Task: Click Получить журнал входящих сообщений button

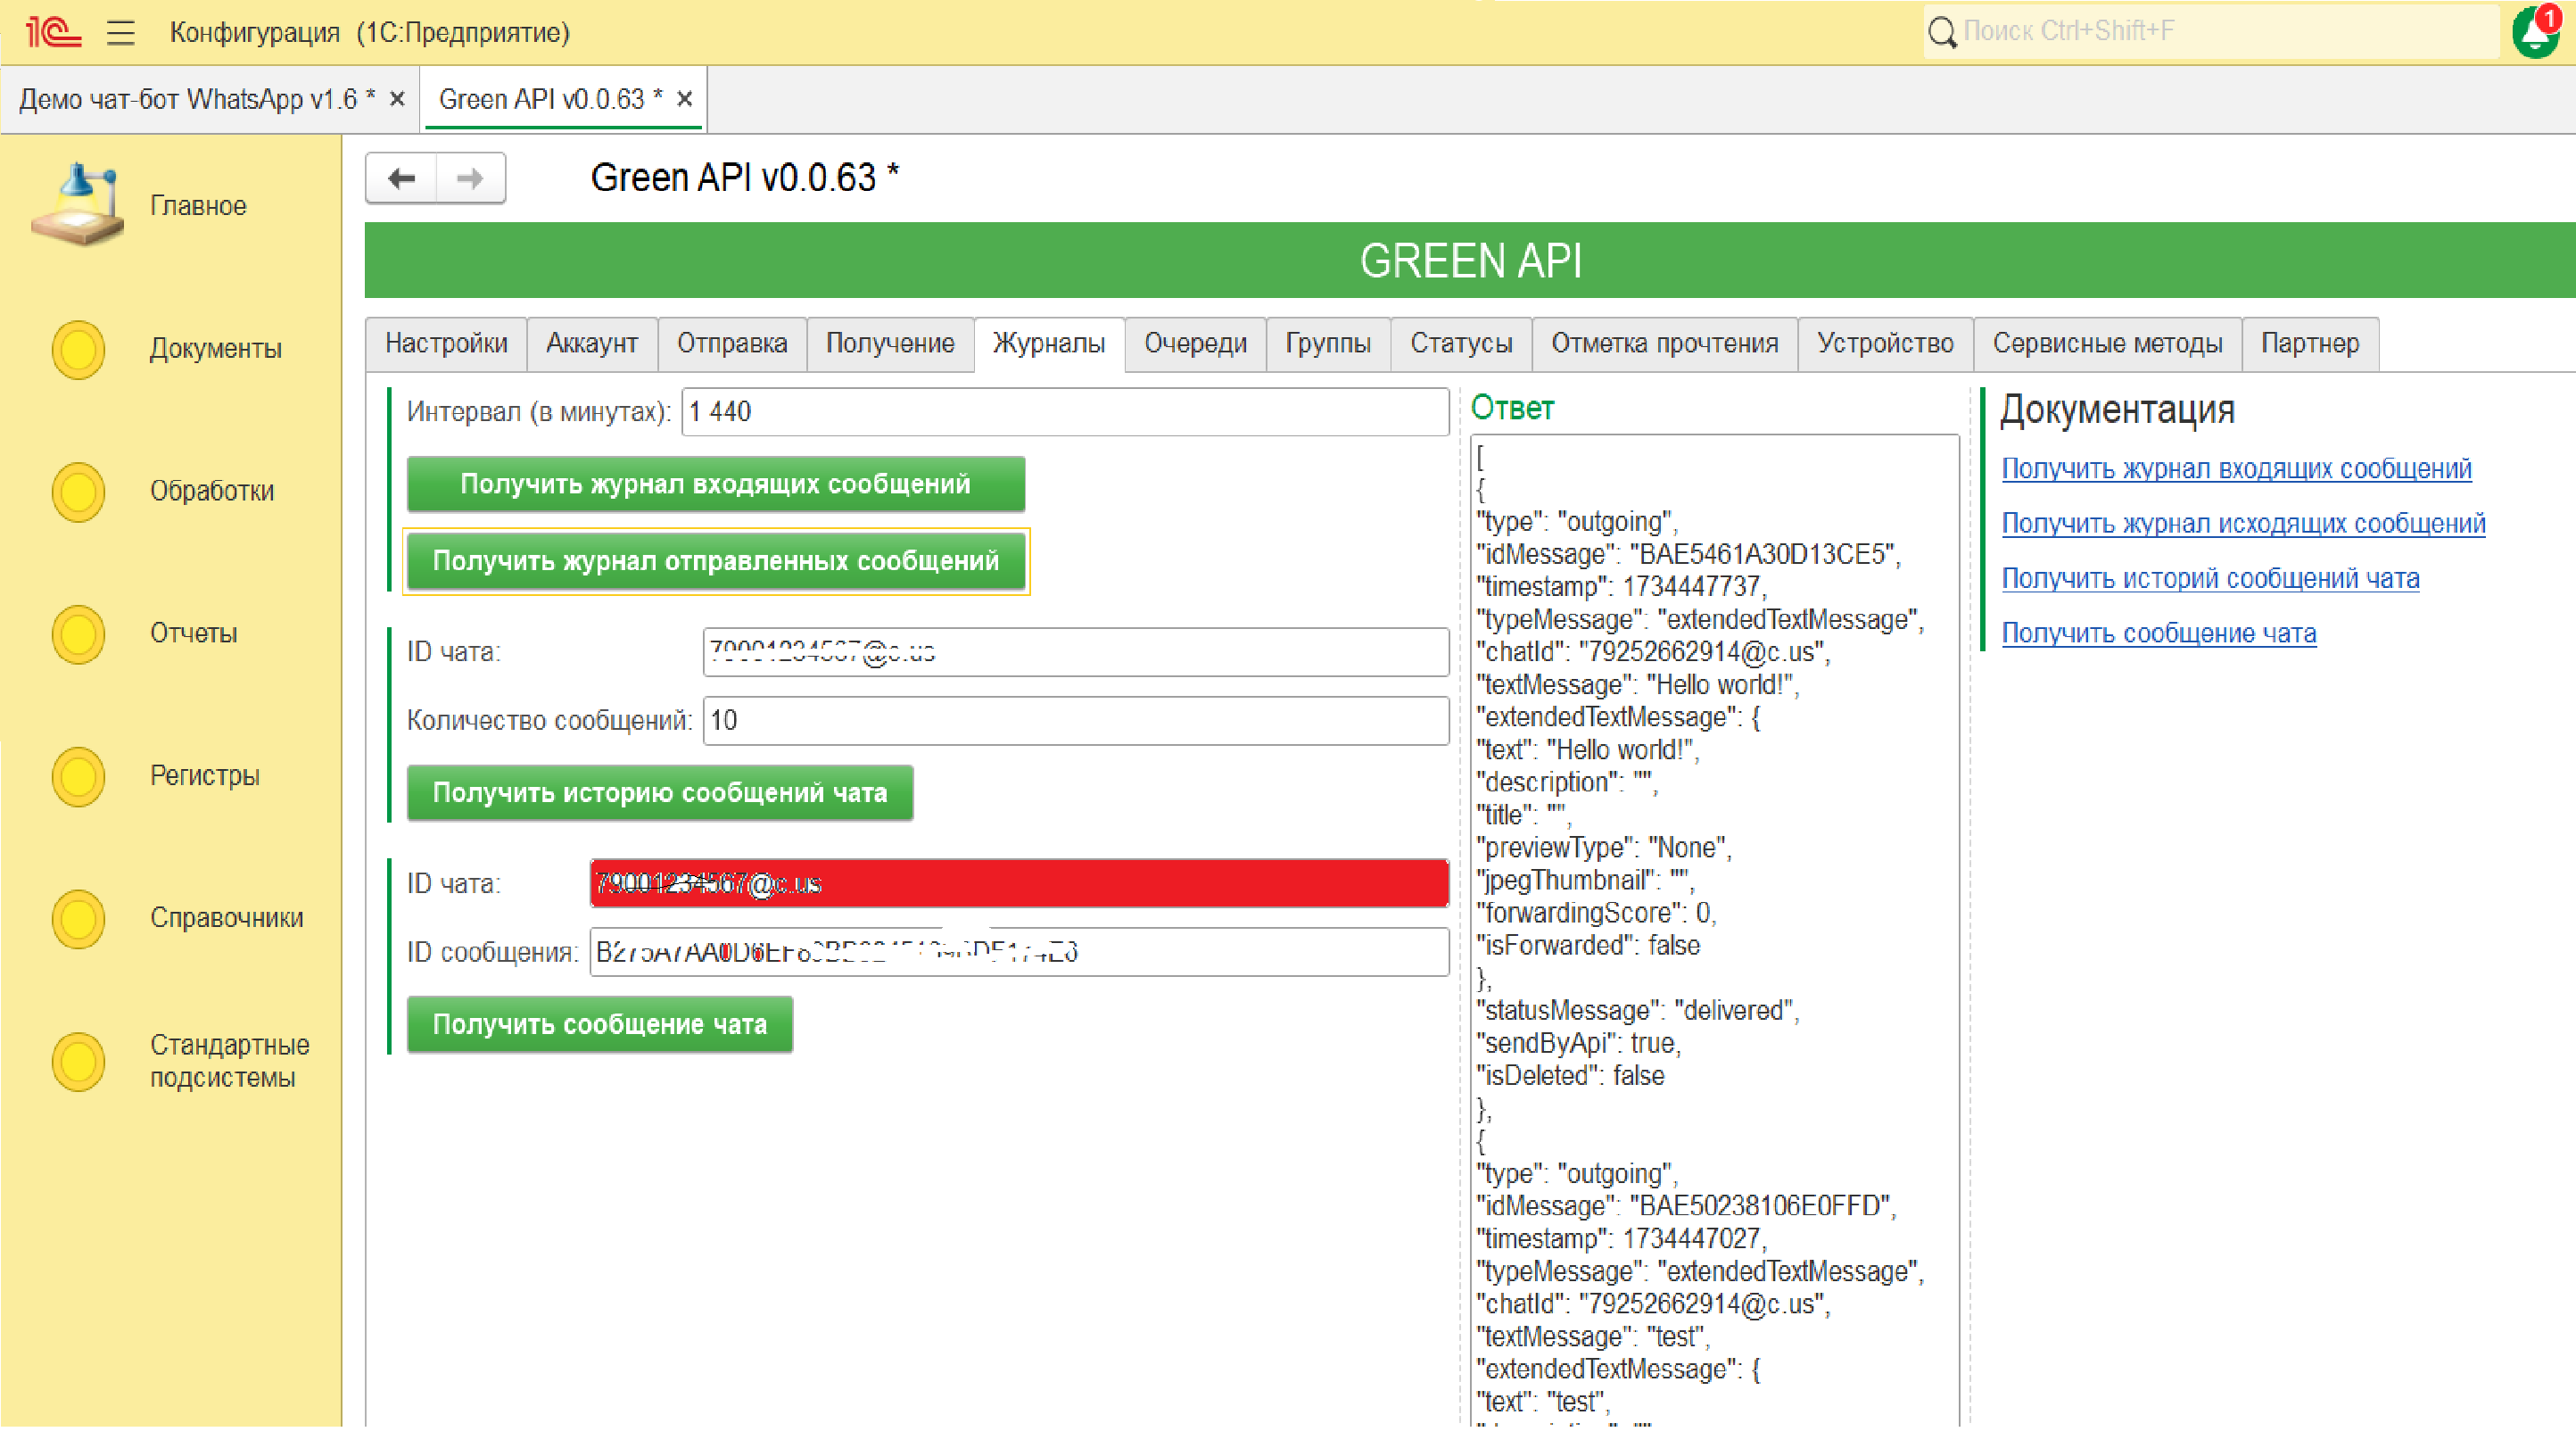Action: pos(715,484)
